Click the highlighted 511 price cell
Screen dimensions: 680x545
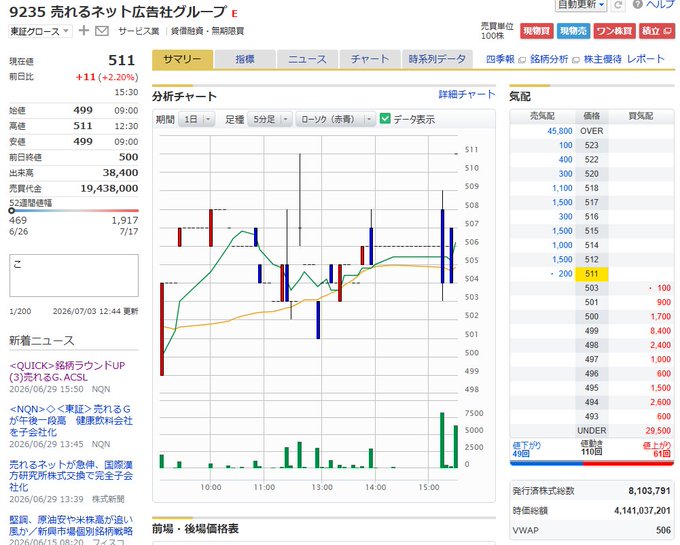(592, 274)
